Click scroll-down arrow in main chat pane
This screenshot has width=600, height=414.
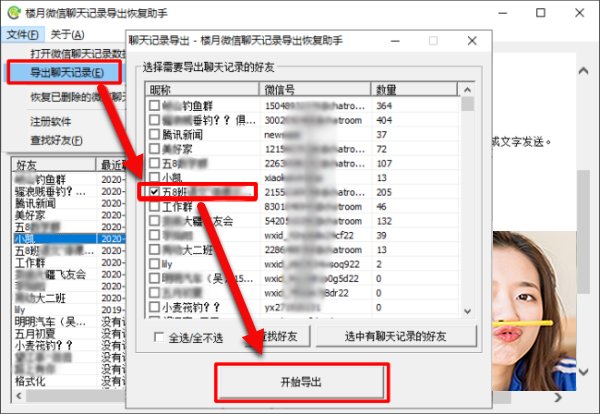point(584,371)
